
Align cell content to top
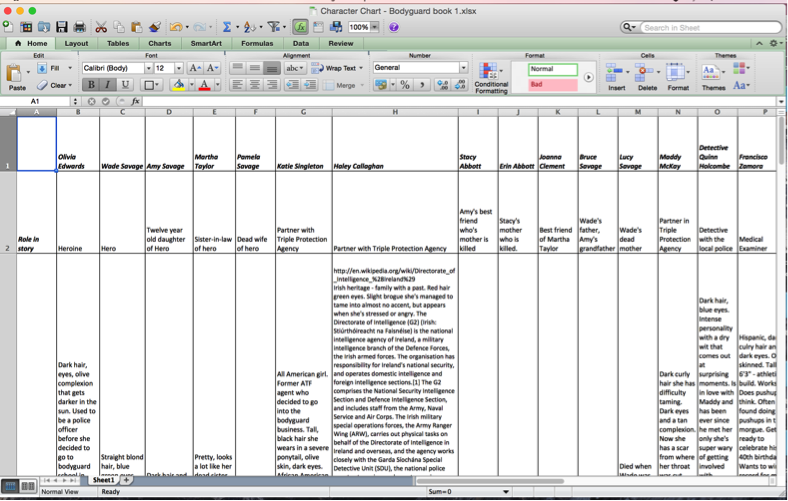[237, 68]
